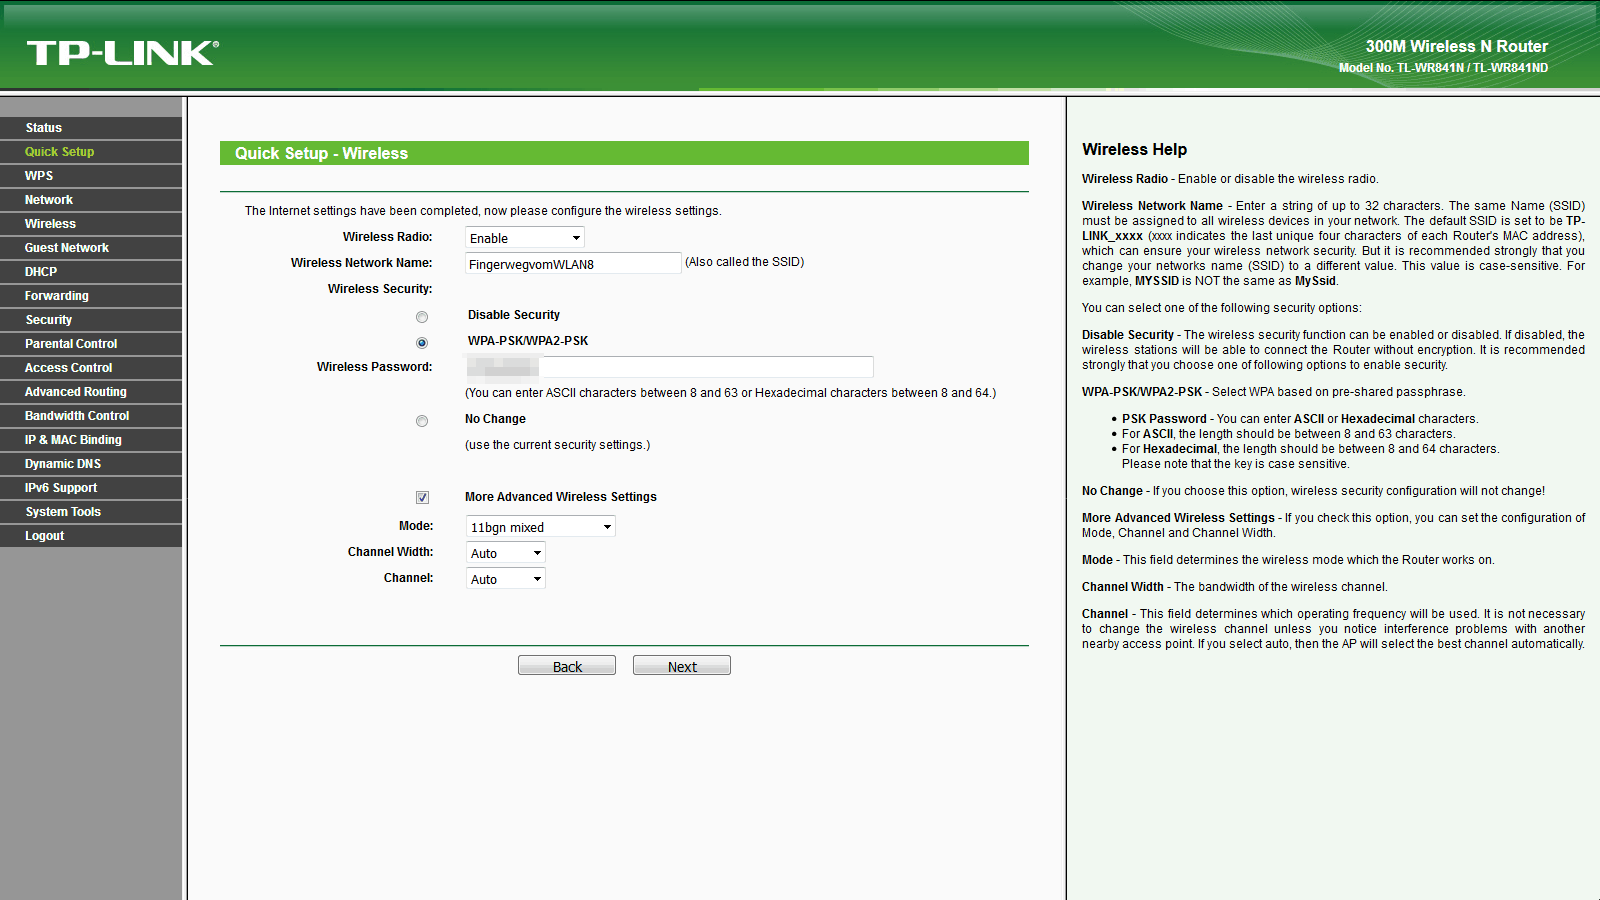Select the No Change radio button
The width and height of the screenshot is (1600, 900).
pos(422,421)
